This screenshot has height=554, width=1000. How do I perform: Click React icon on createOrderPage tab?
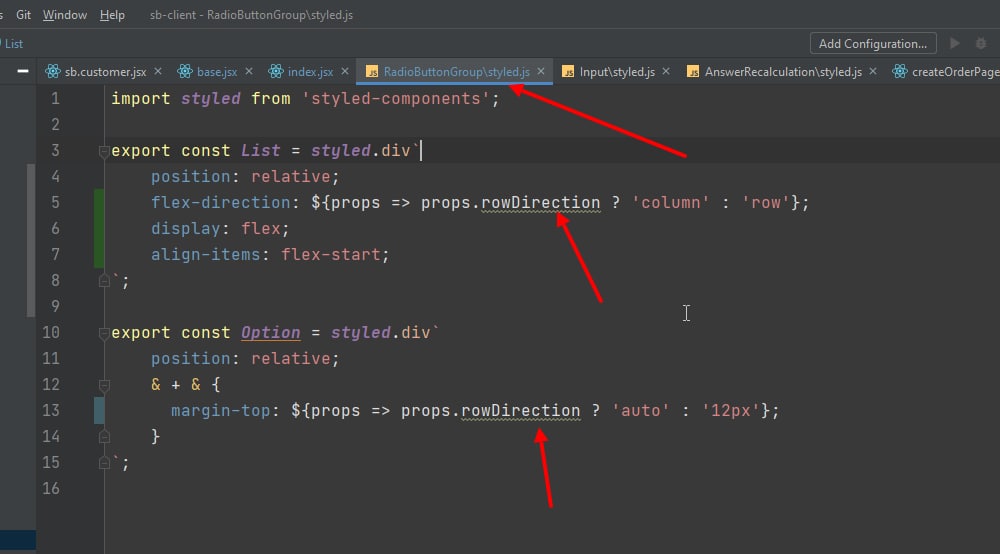click(x=900, y=71)
